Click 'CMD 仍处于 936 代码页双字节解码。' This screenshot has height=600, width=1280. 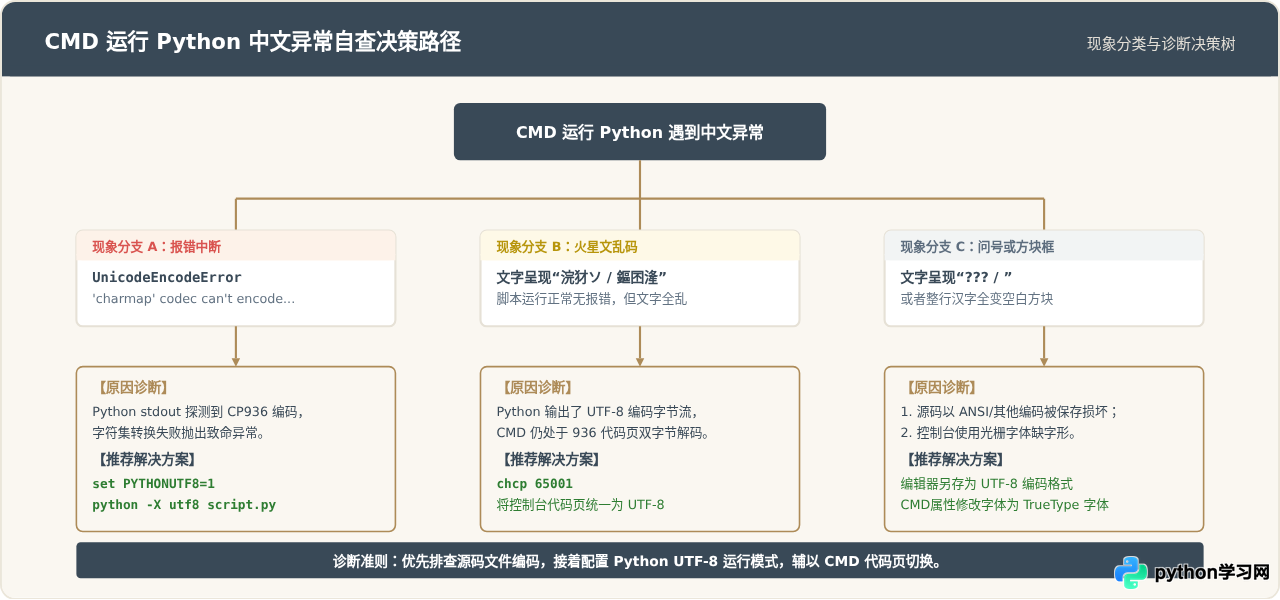pyautogui.click(x=603, y=433)
